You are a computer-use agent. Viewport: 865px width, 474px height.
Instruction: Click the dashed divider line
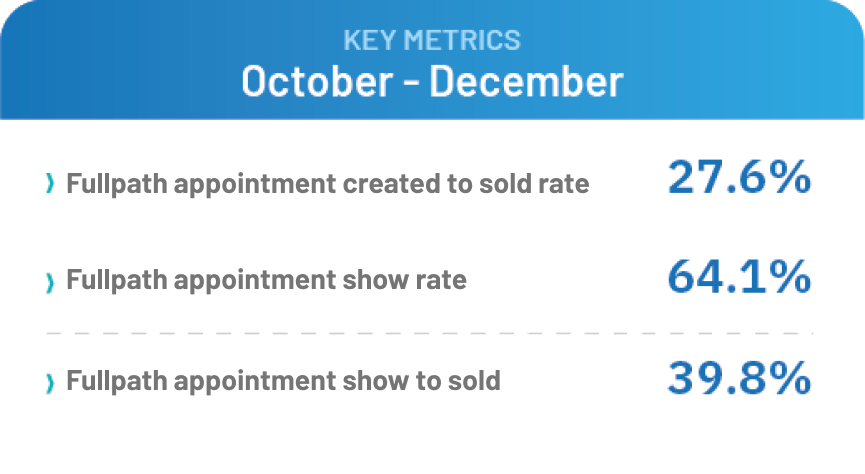430,333
